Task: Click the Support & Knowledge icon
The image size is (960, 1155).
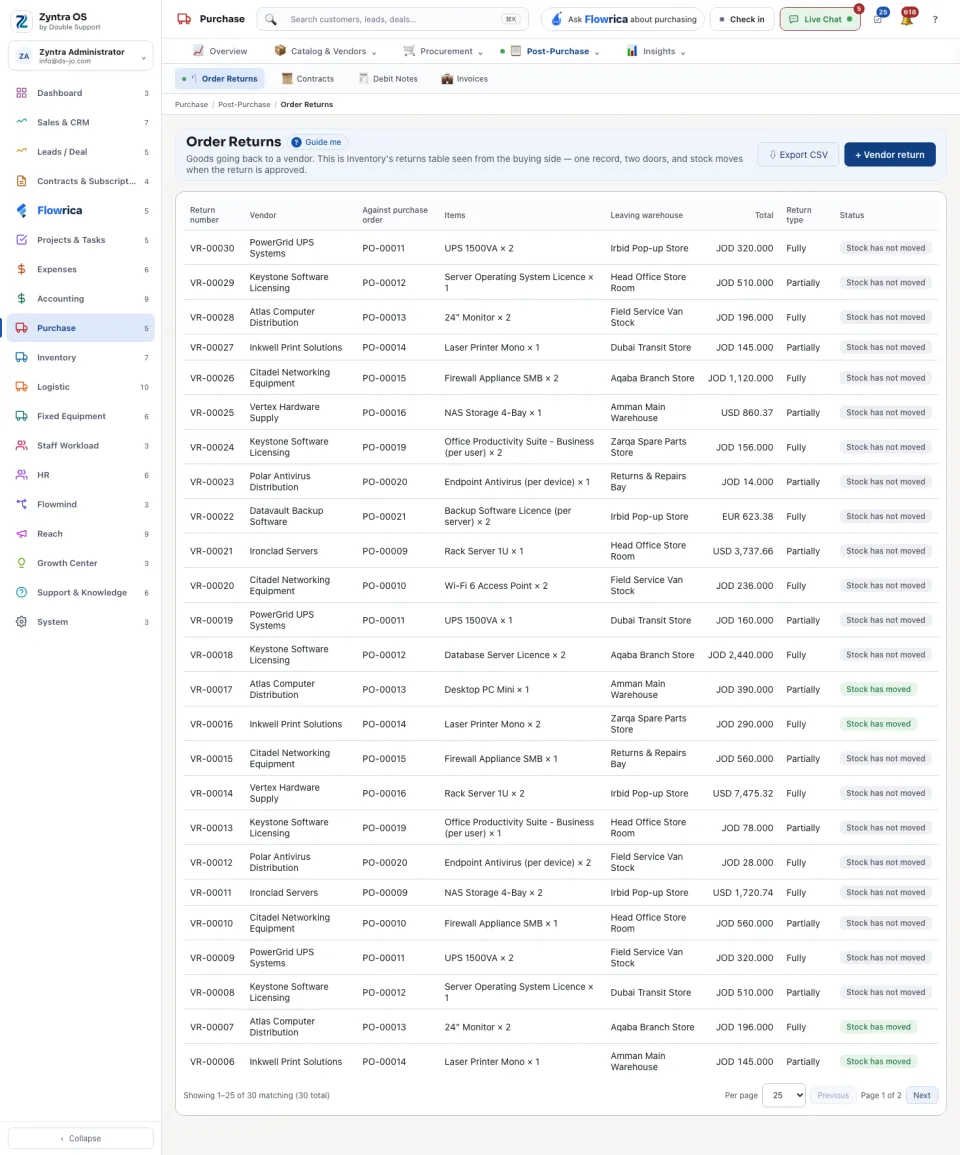Action: tap(21, 592)
